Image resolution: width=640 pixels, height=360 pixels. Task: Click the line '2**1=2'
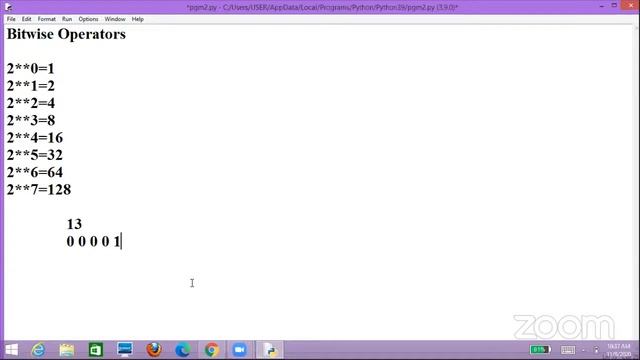[31, 86]
